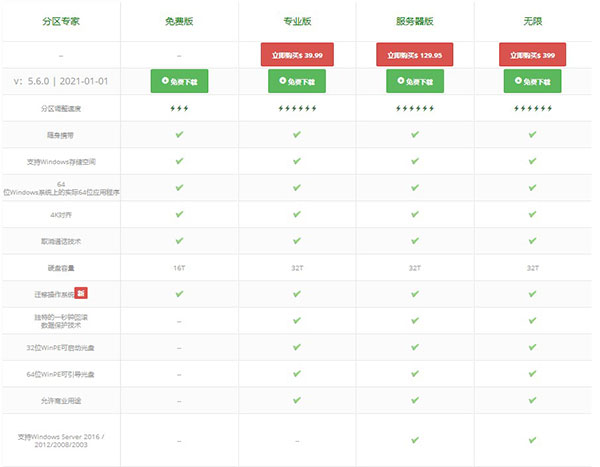This screenshot has width=600, height=467.
Task: Click the Windows Server 2016 / 2012/2008/2003 label
Action: pyautogui.click(x=61, y=441)
